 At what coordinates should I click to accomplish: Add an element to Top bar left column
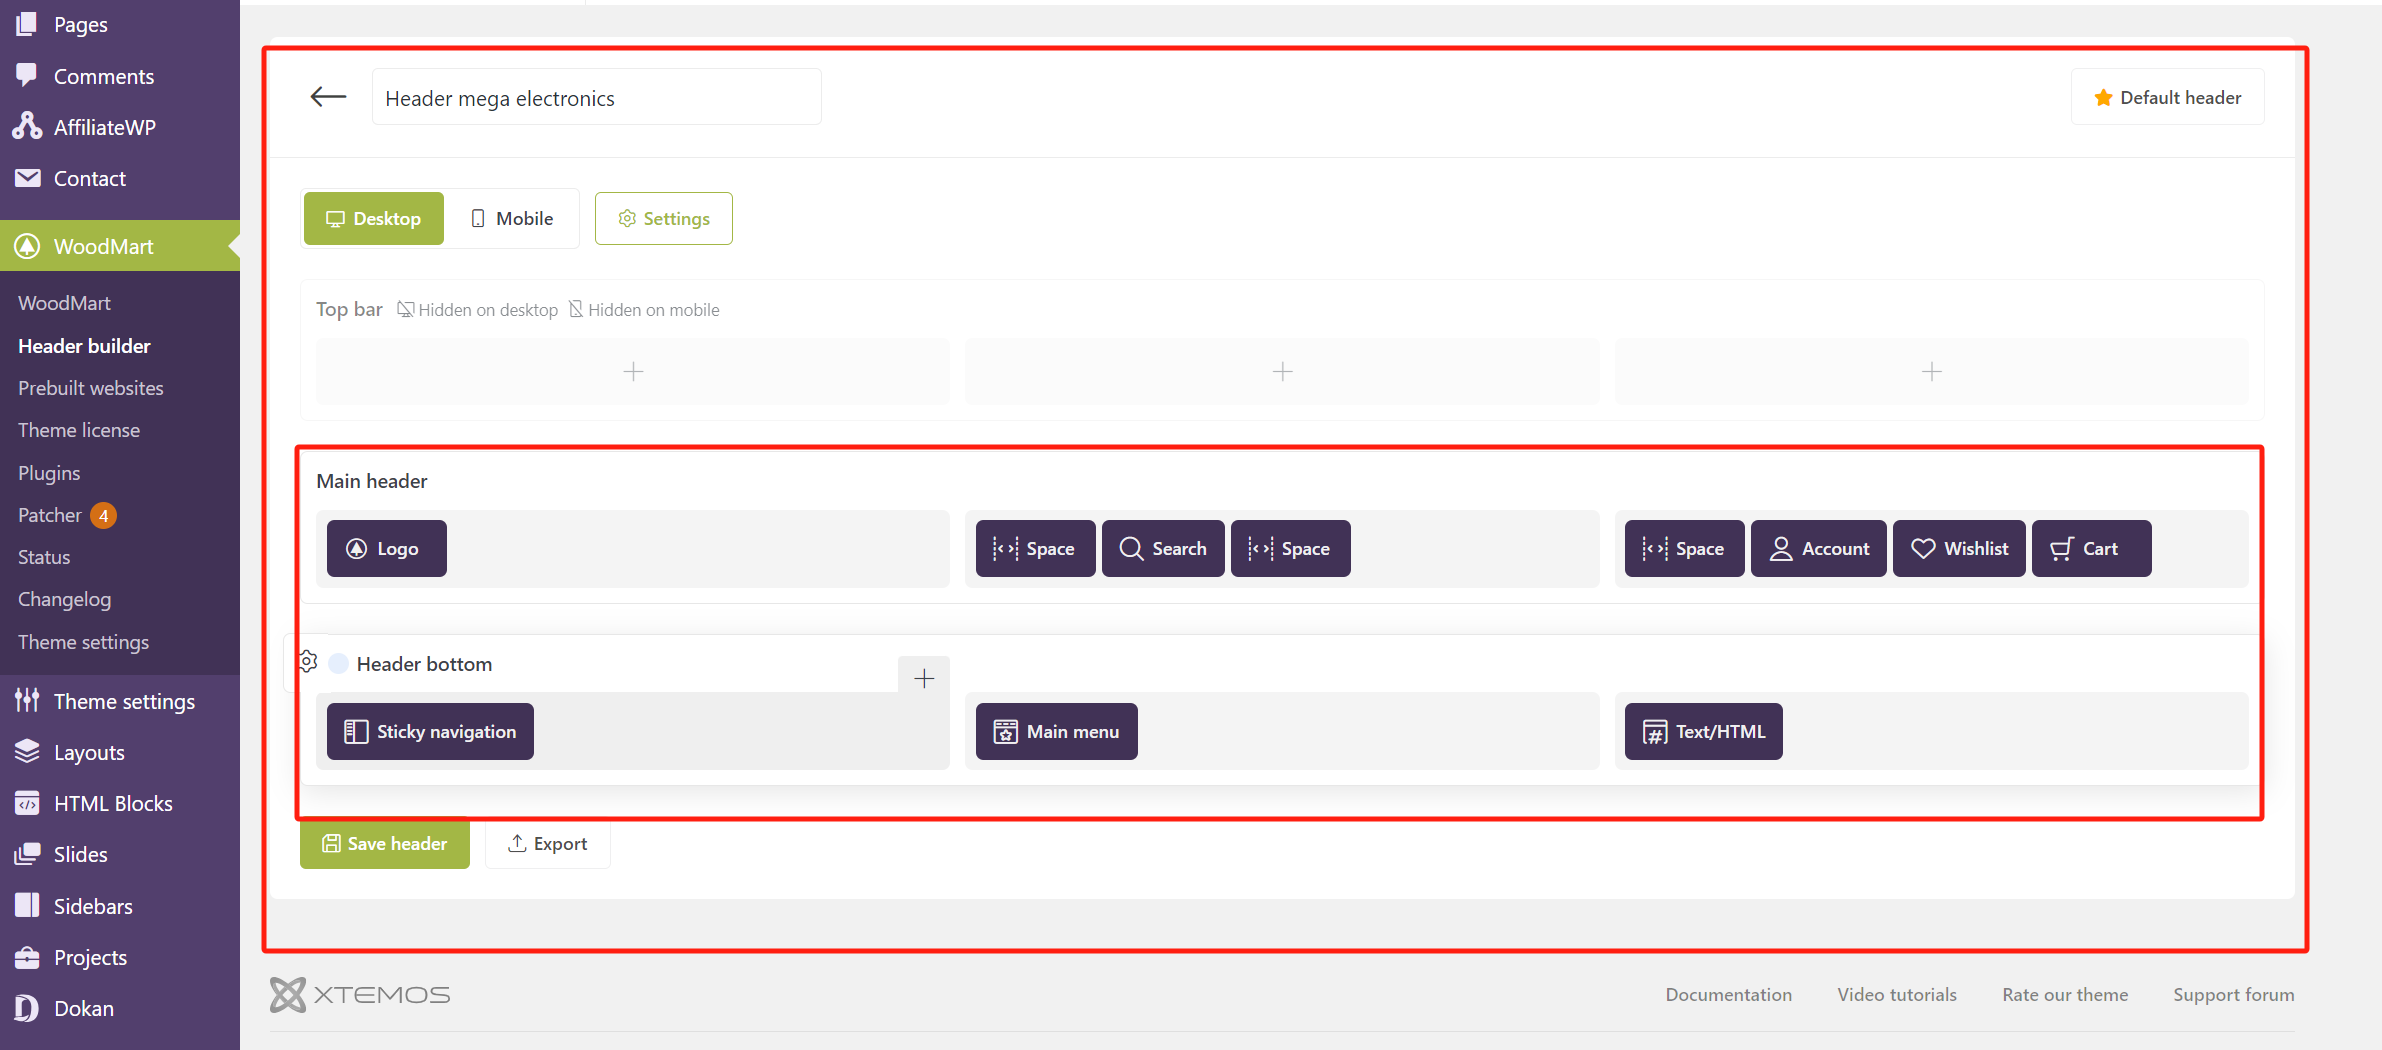pyautogui.click(x=633, y=372)
